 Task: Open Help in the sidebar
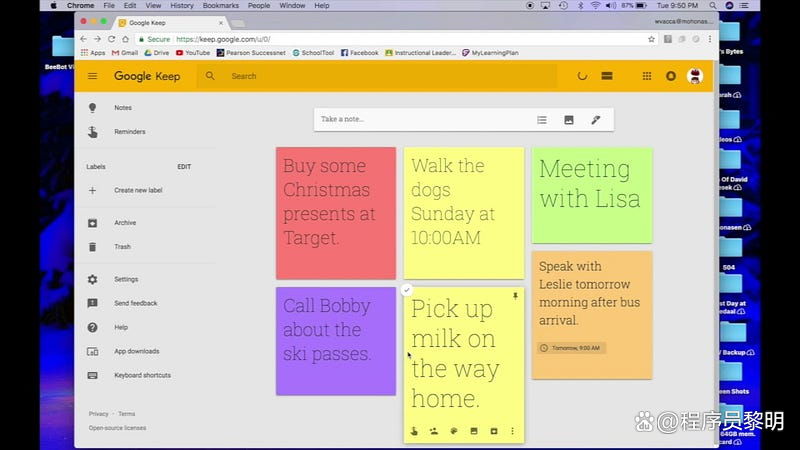[121, 328]
